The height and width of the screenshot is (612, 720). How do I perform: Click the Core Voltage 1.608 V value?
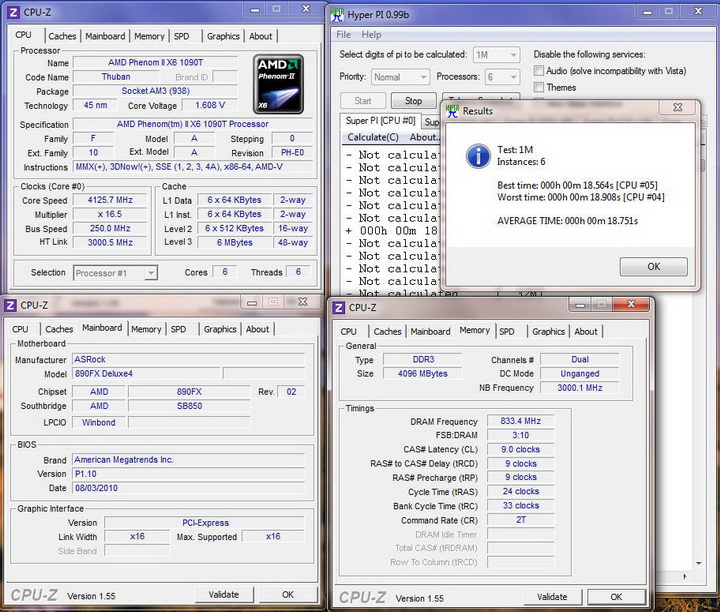(210, 105)
